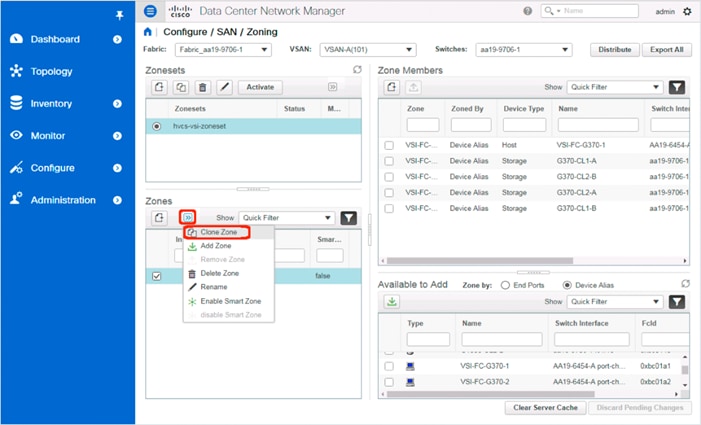Select hvcs-vsi-zoneset radio button

(156, 126)
